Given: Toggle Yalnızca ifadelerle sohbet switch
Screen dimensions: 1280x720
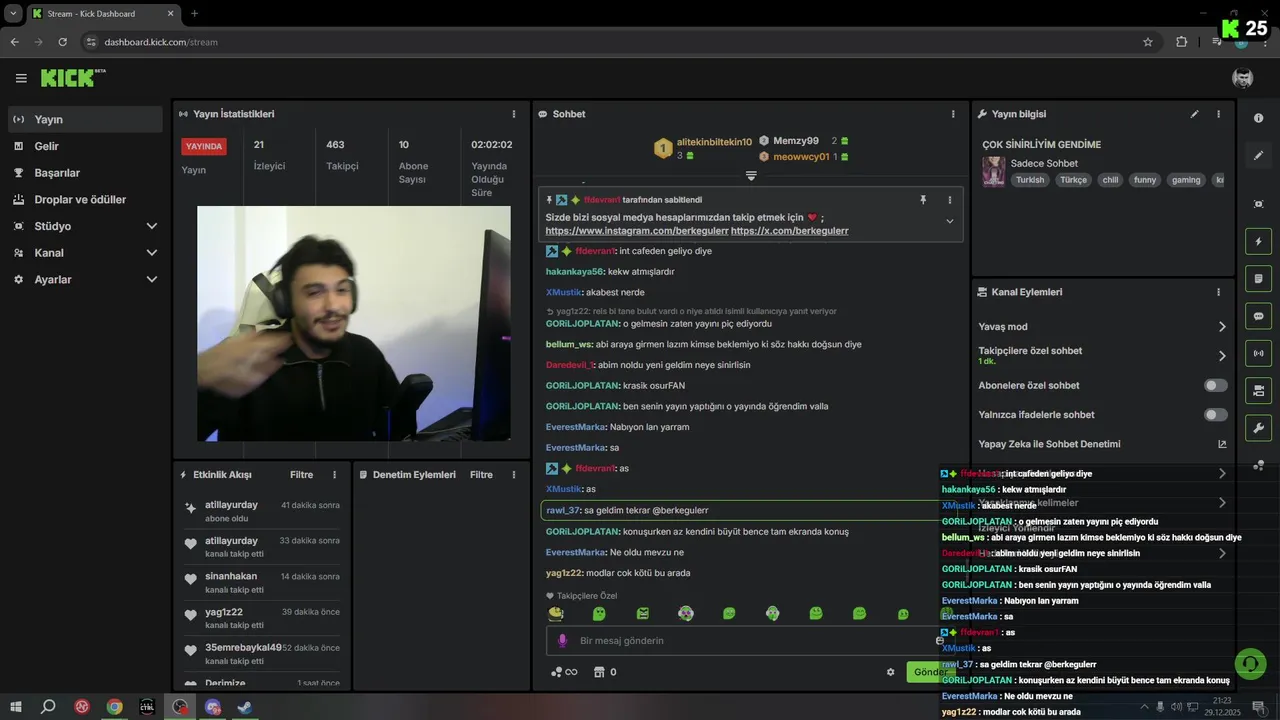Looking at the screenshot, I should (1216, 414).
